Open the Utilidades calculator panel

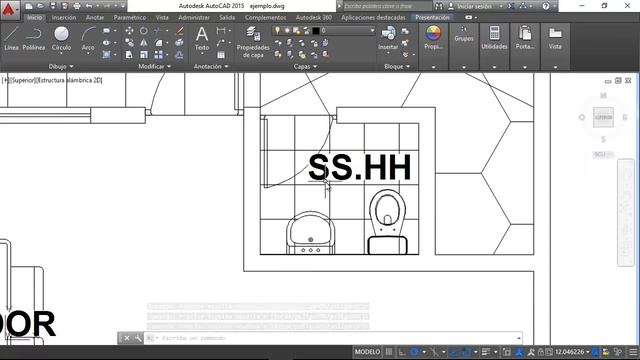[x=494, y=38]
